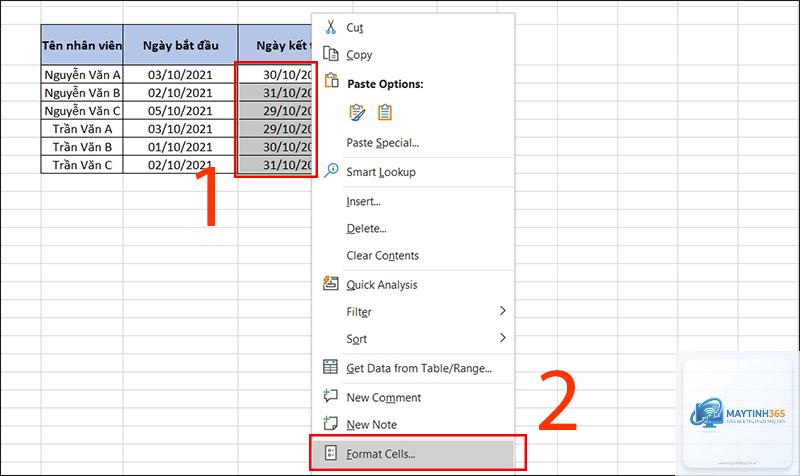
Task: Select end date cell in Nguyễn Văn B row
Action: pyautogui.click(x=276, y=93)
